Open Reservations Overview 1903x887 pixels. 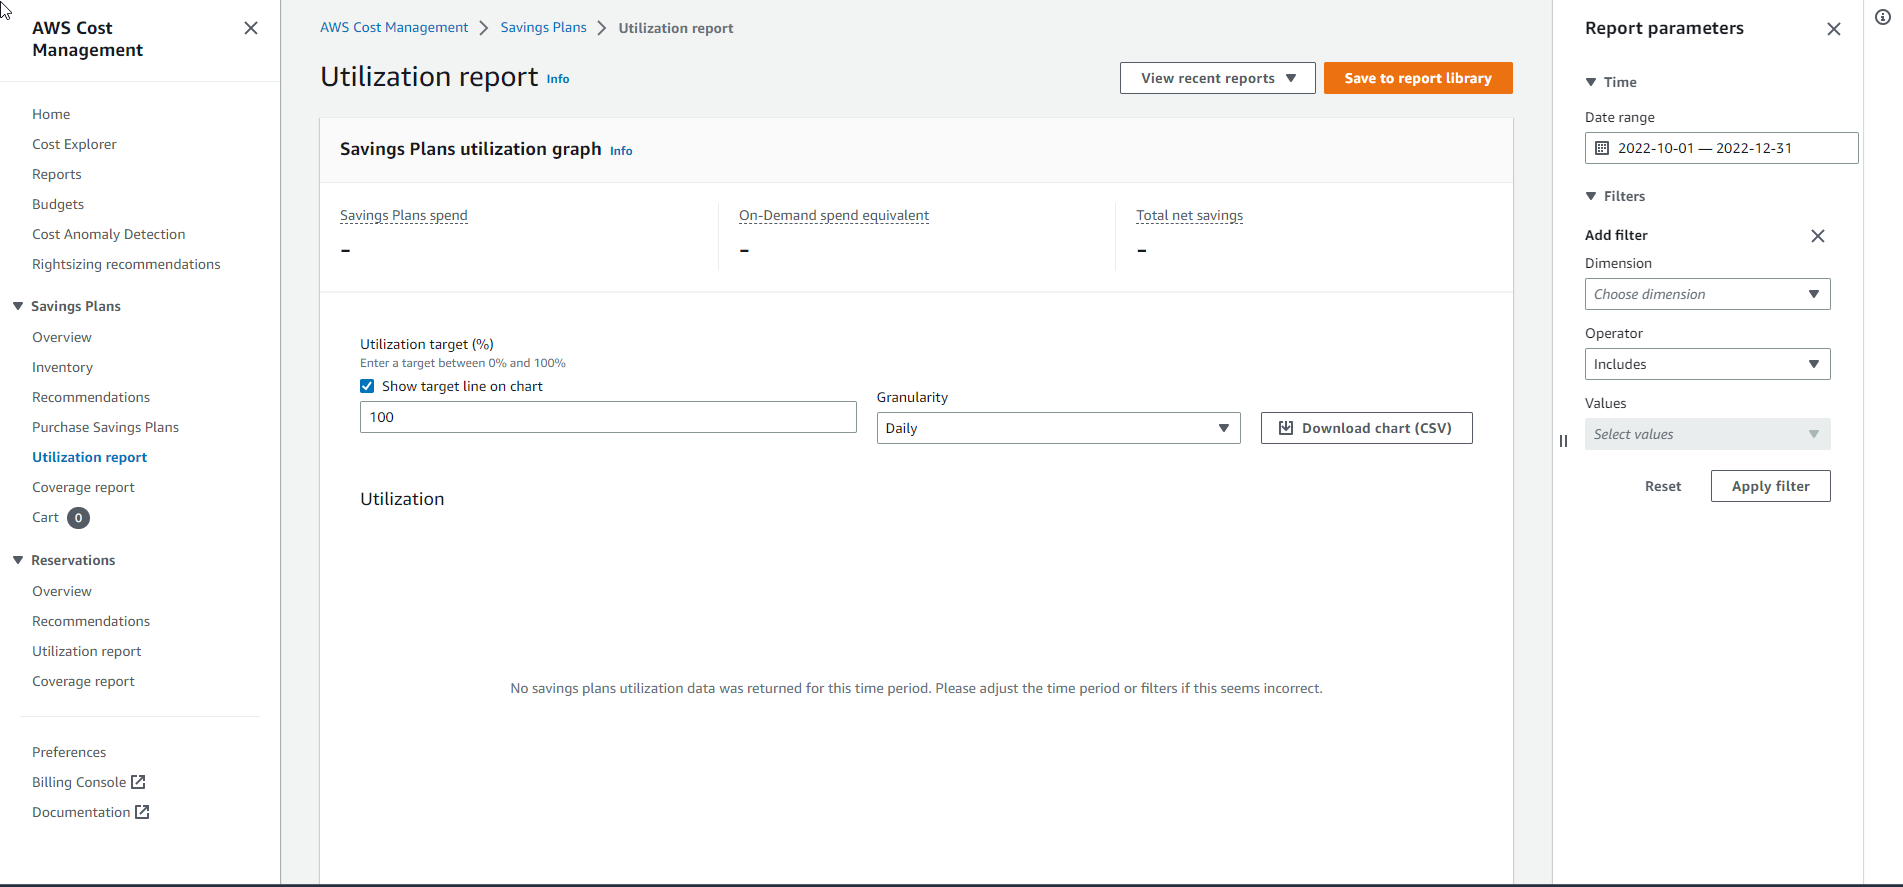tap(62, 591)
